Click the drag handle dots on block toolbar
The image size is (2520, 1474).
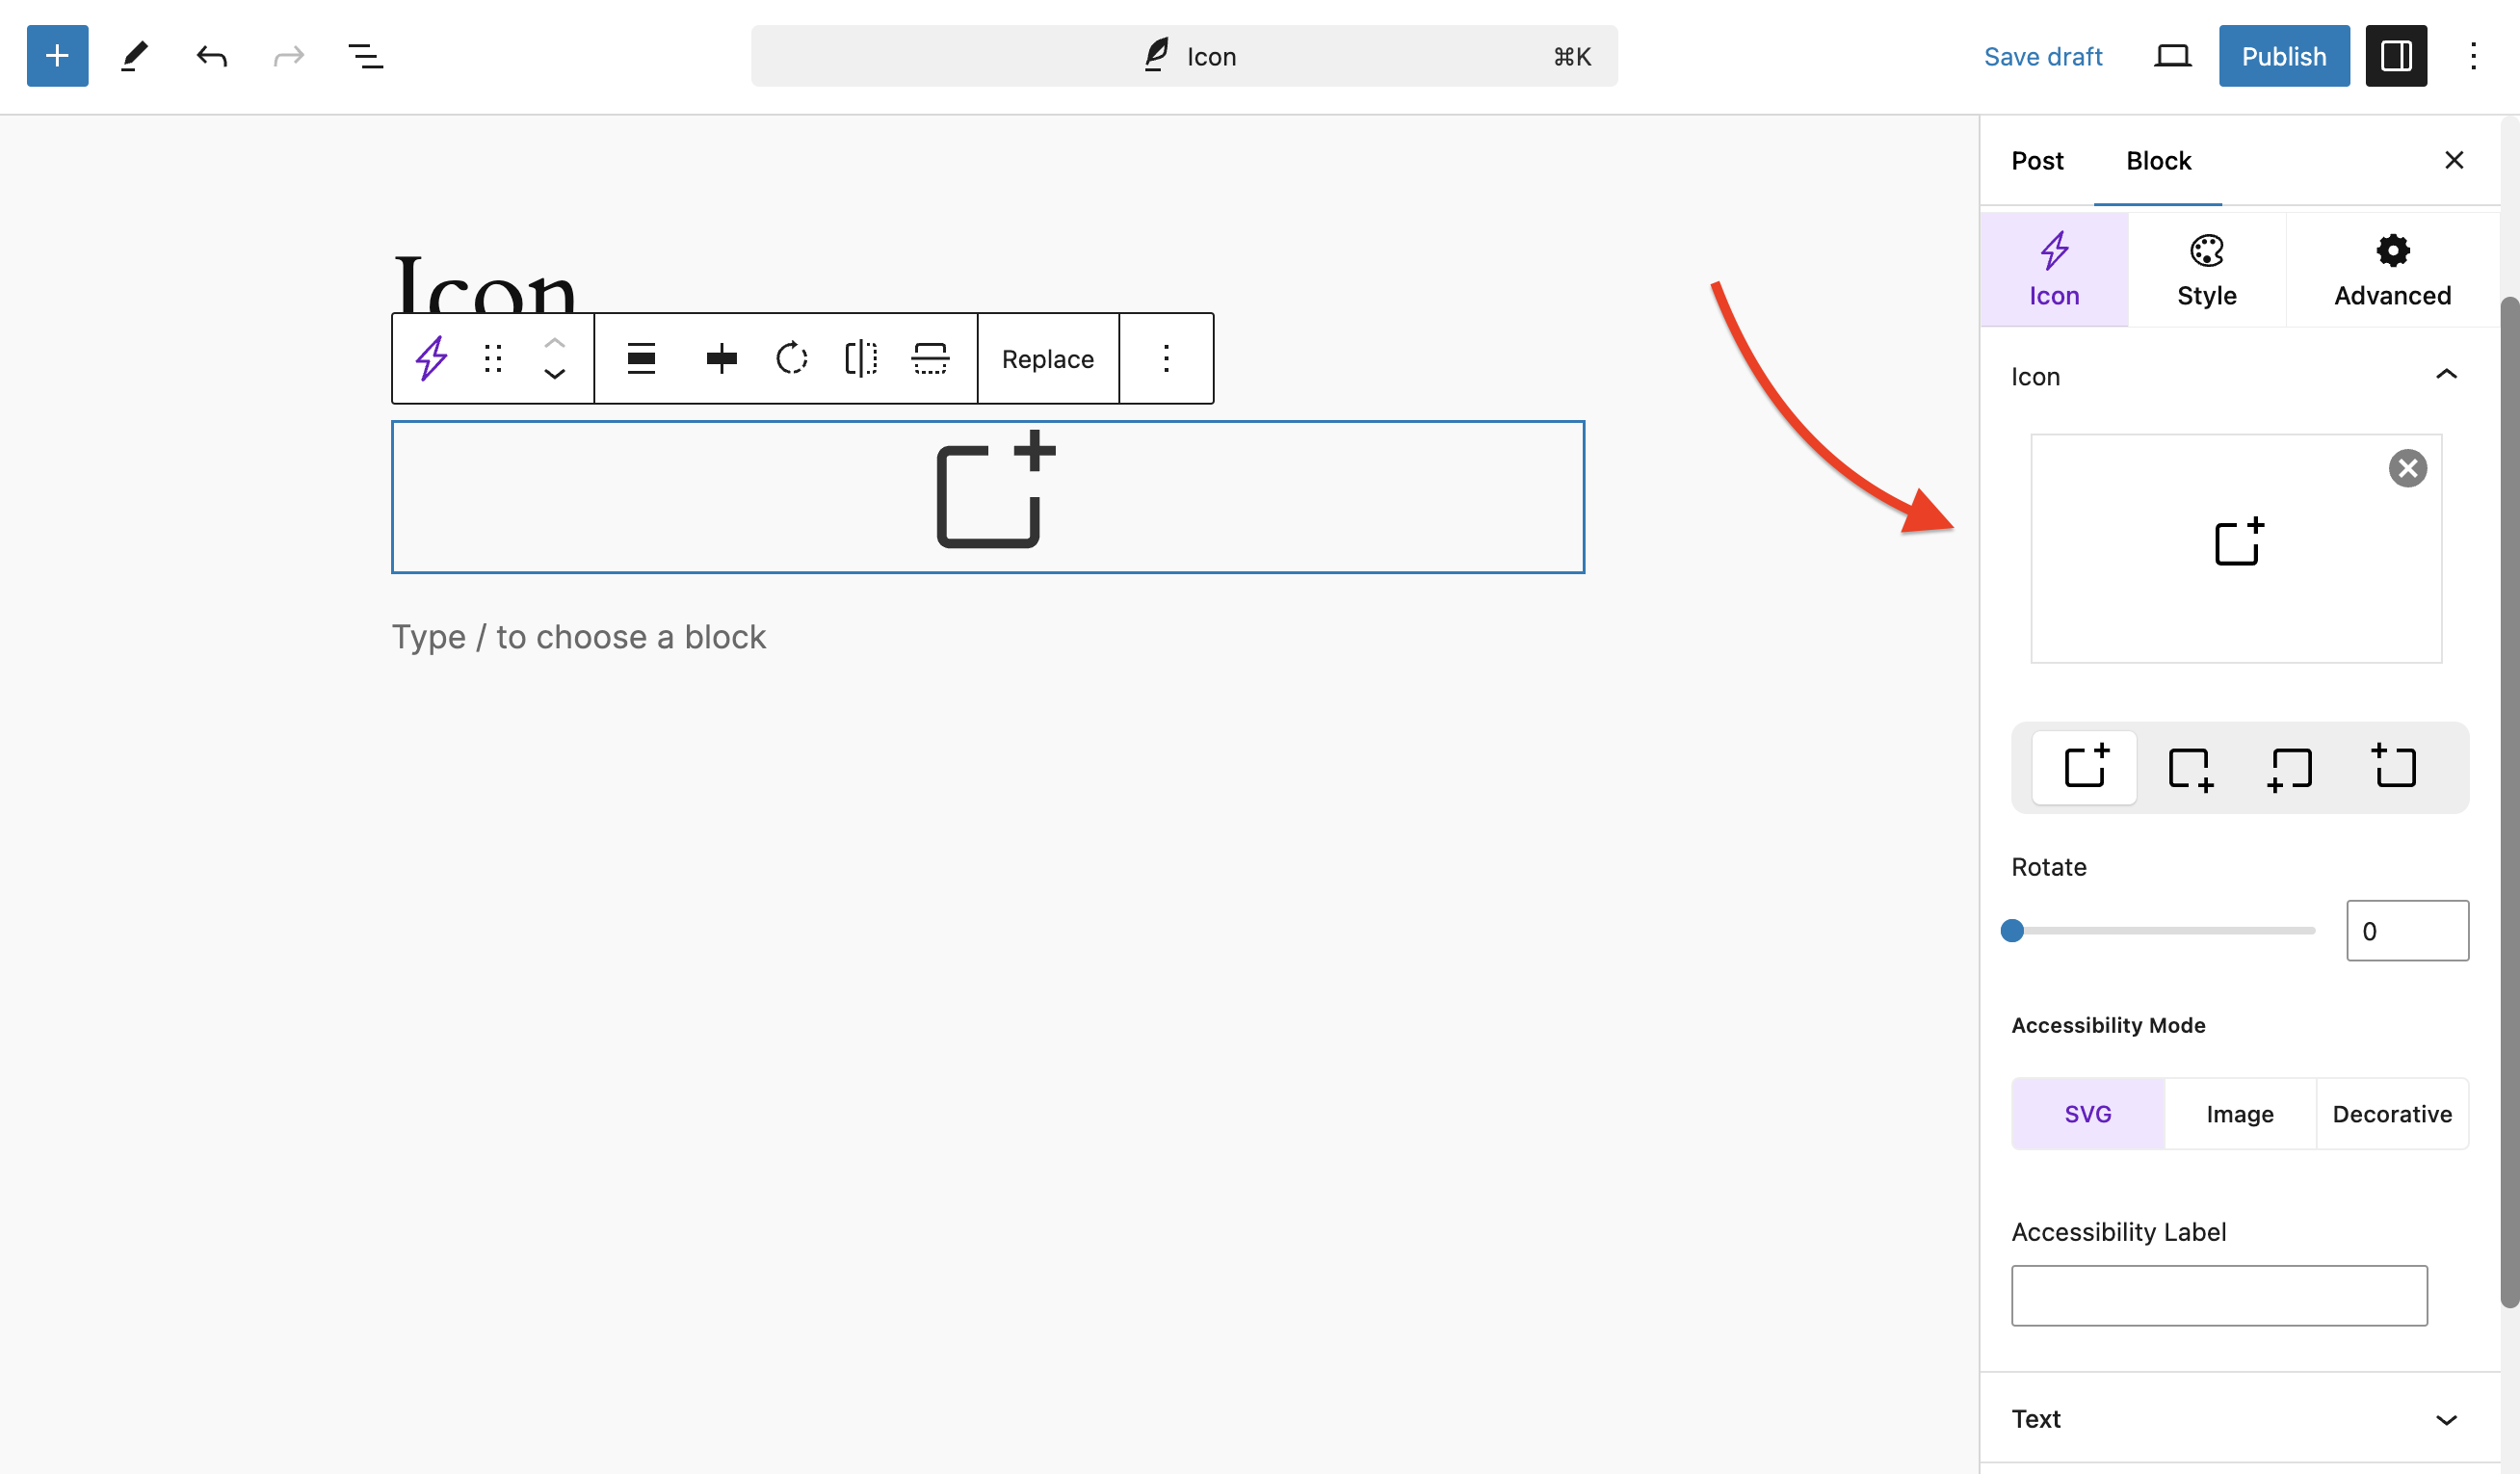pos(493,358)
